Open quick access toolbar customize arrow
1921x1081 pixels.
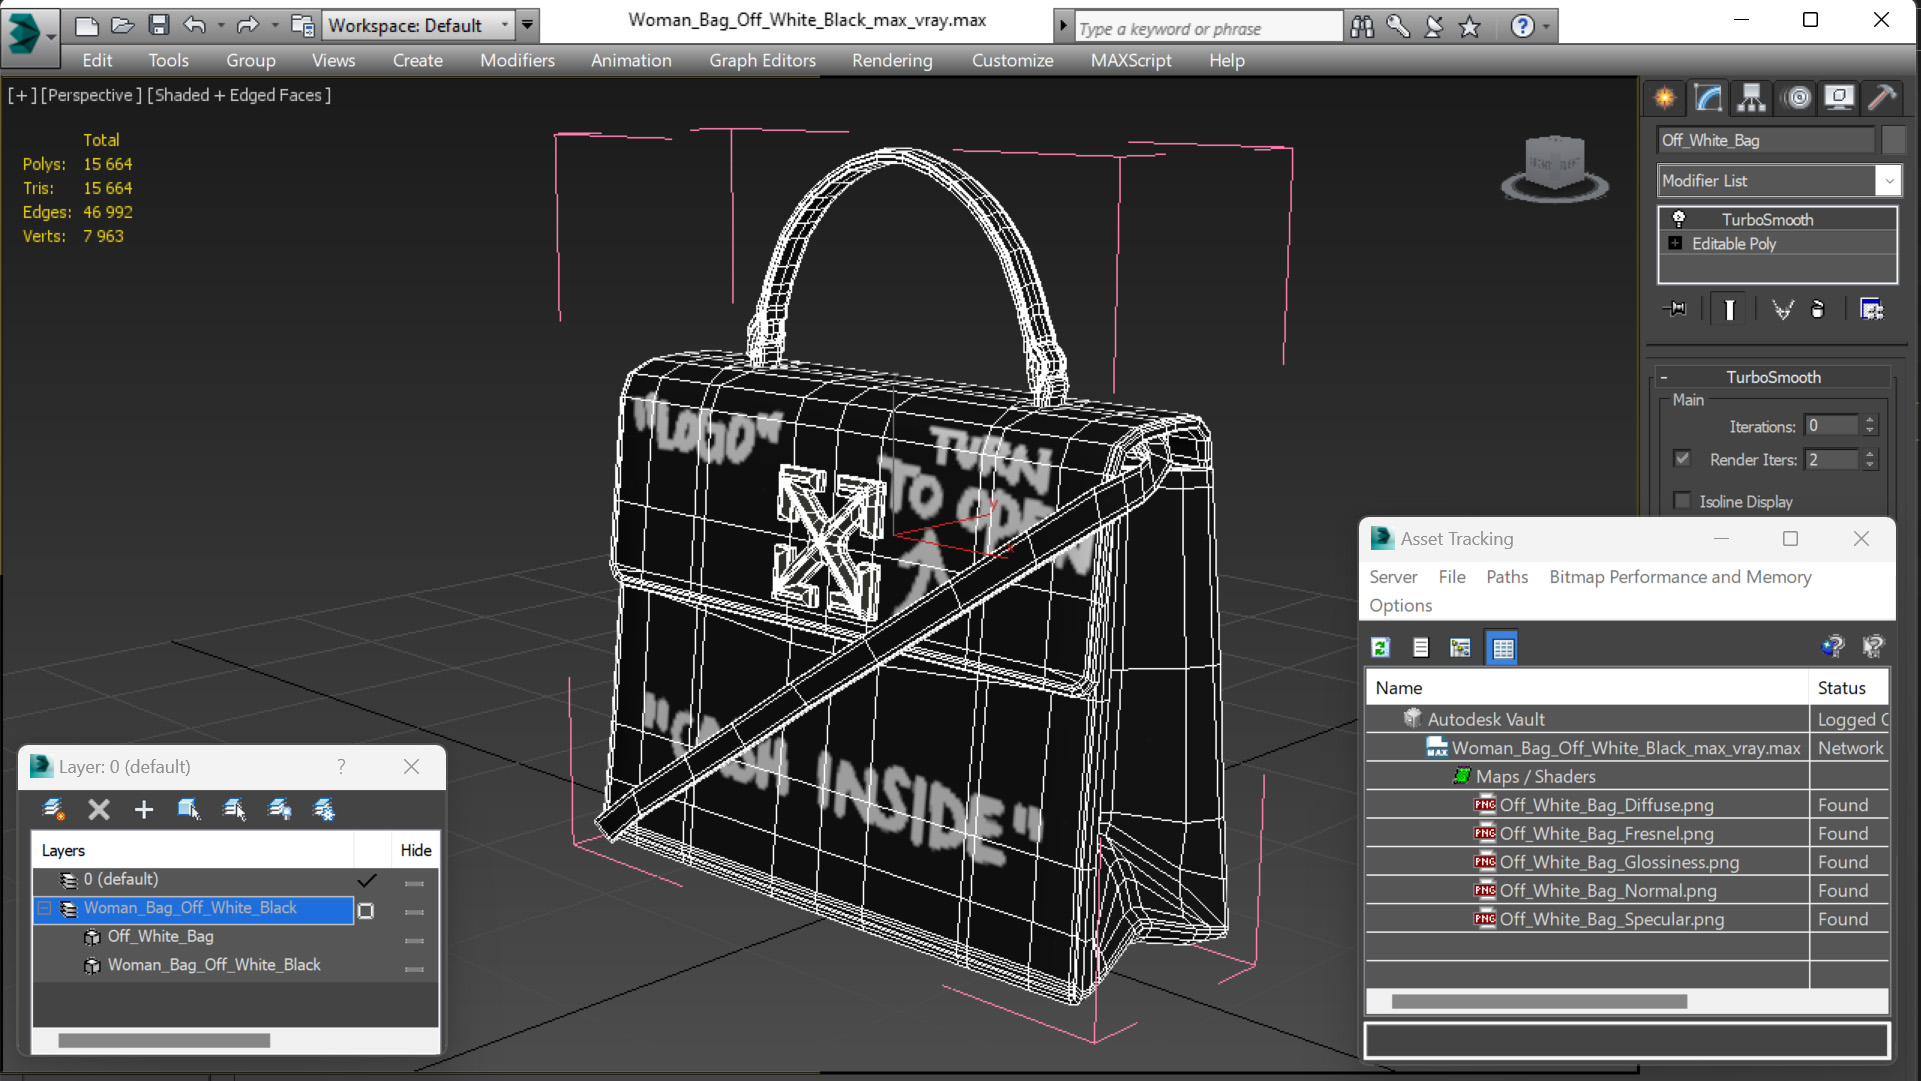click(527, 25)
